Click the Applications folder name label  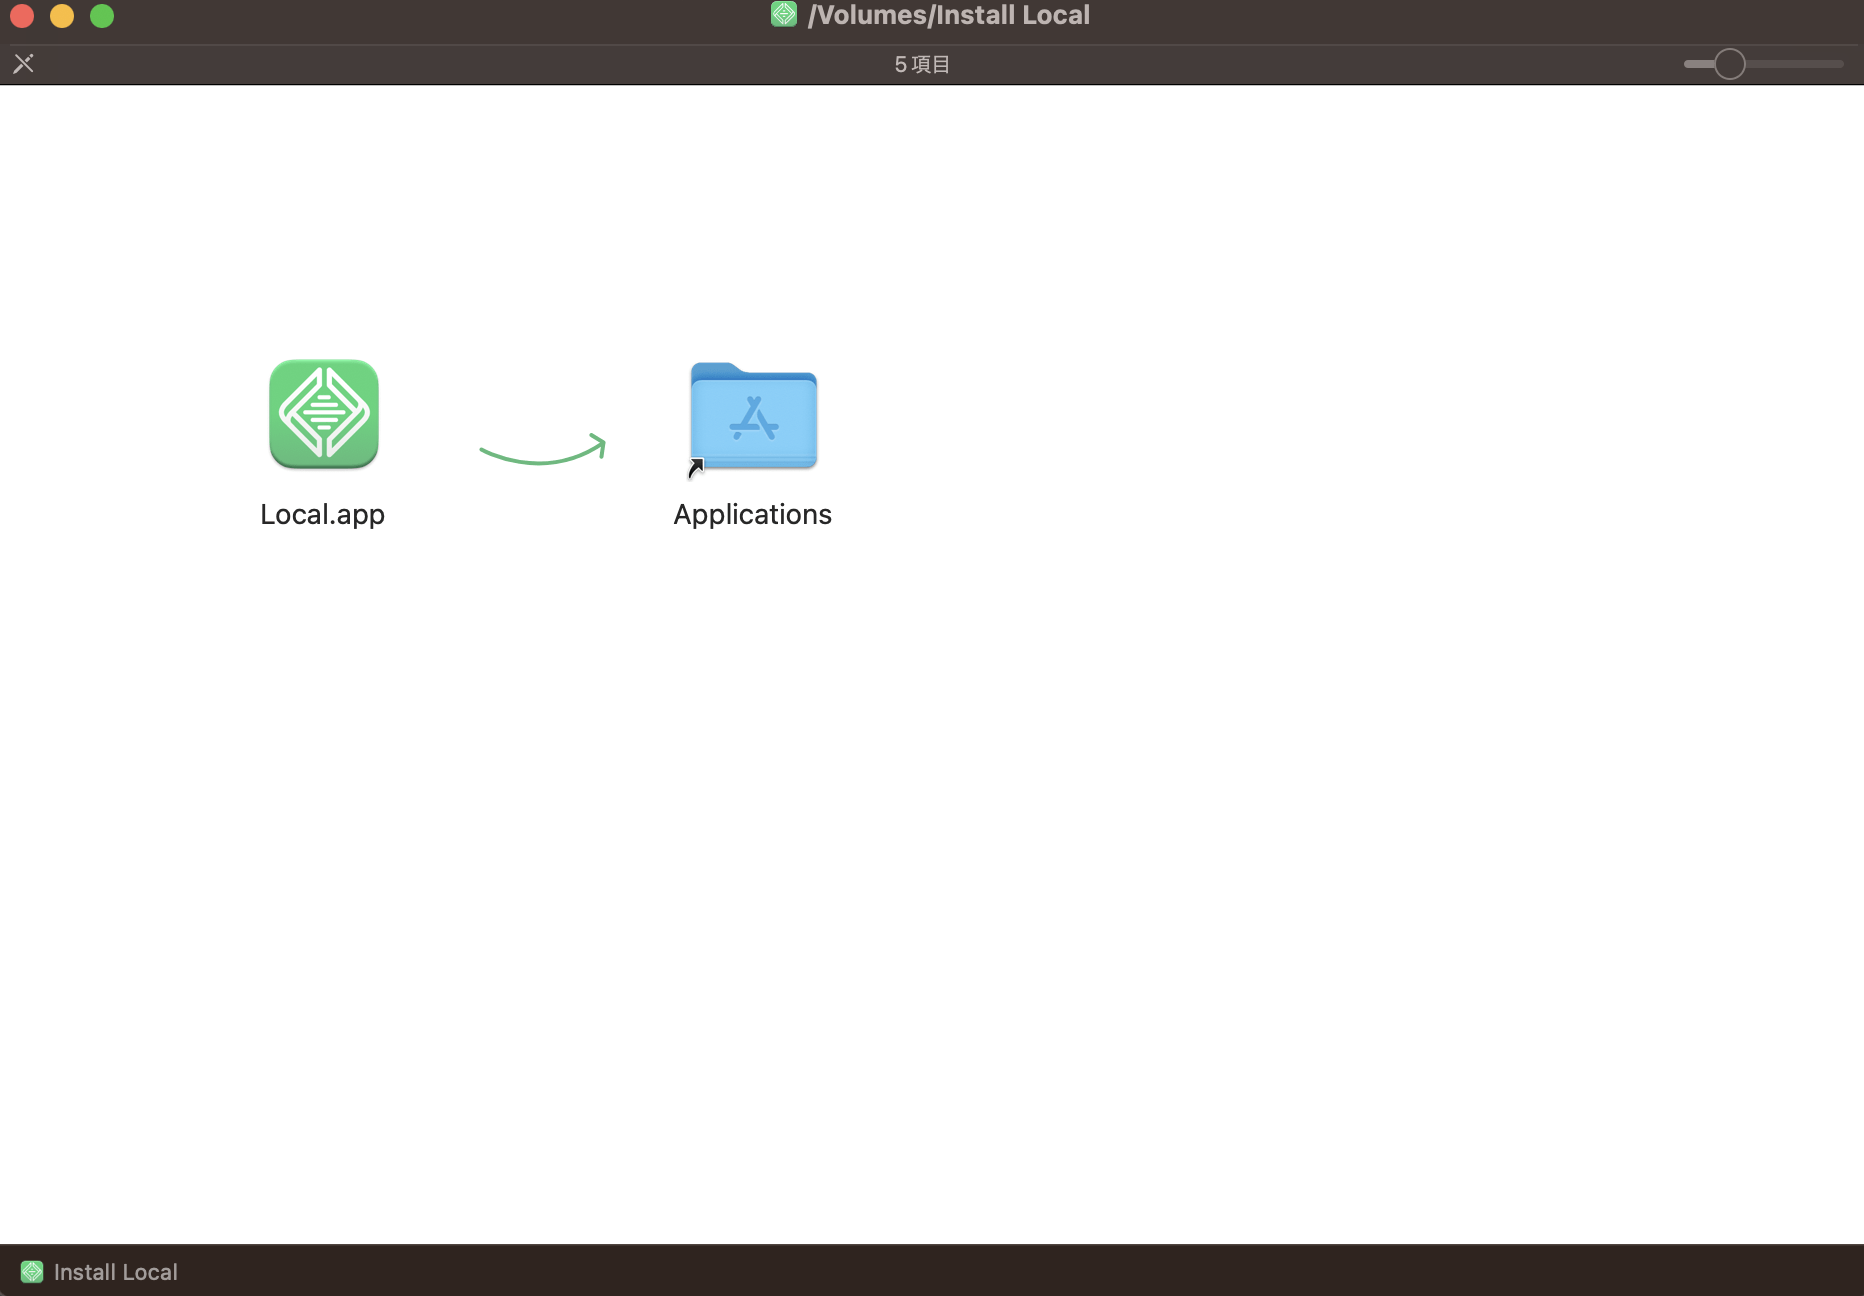click(752, 514)
